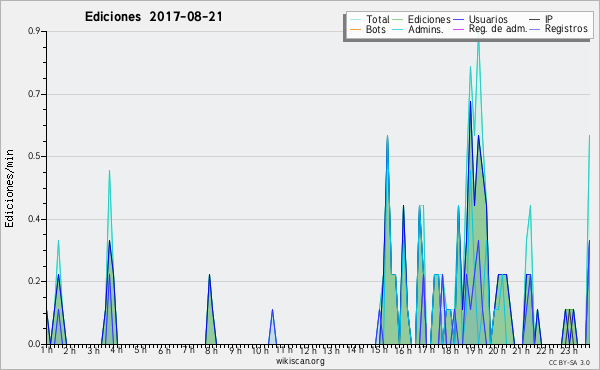Select the Usuarios legend label
The width and height of the screenshot is (600, 370).
click(x=488, y=20)
